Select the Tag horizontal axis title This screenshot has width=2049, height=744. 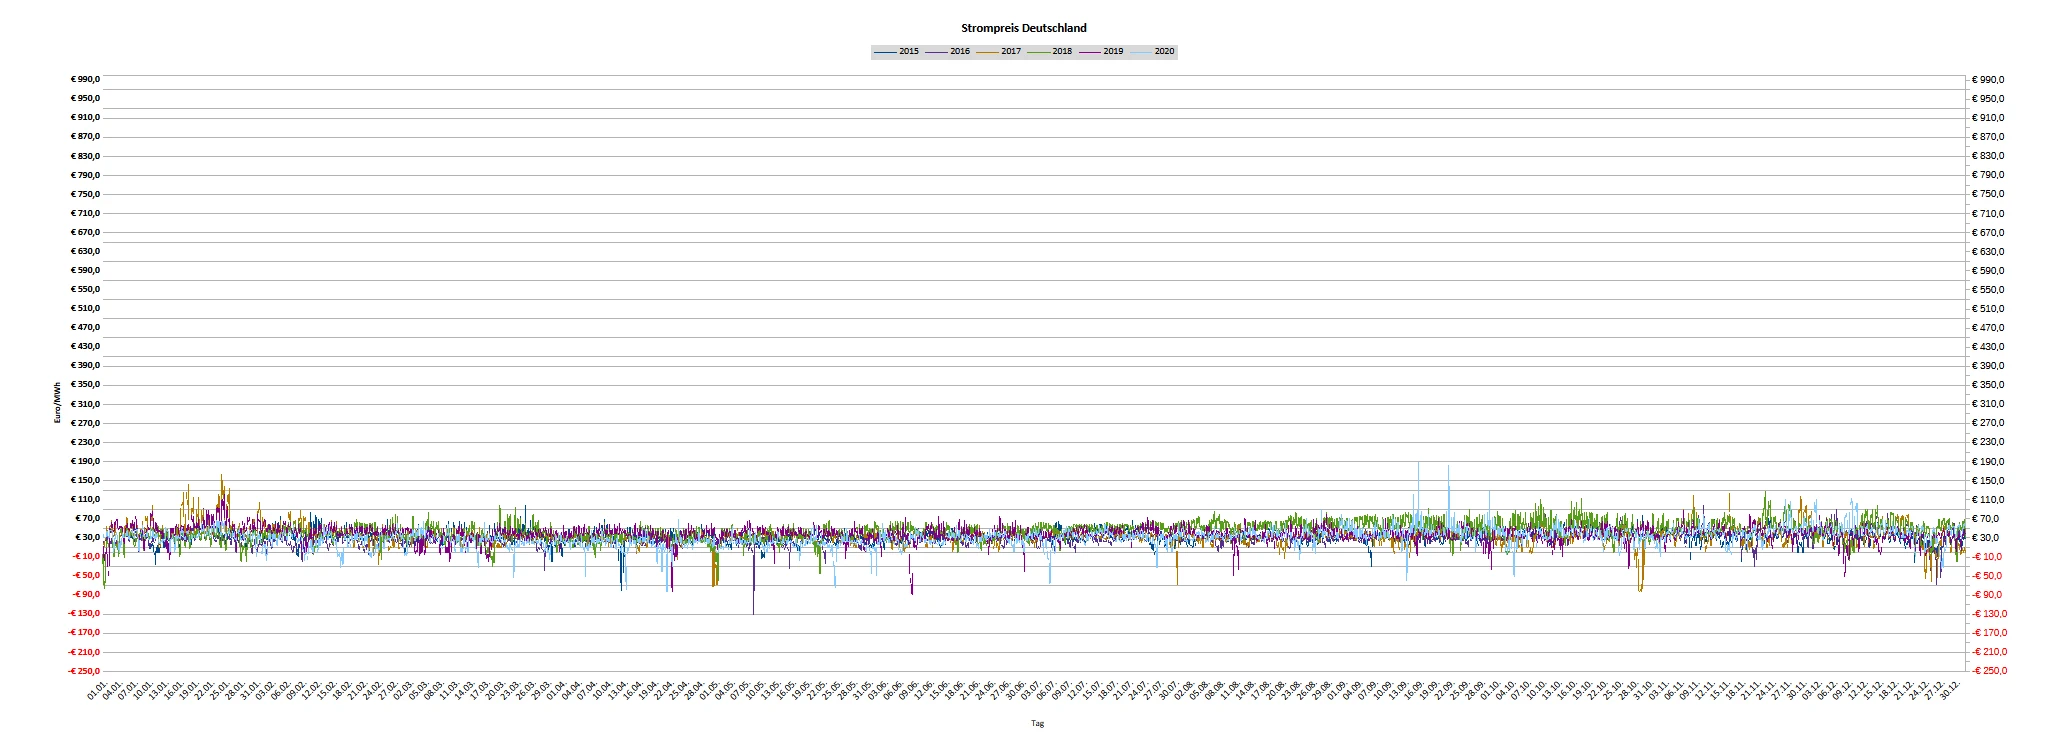(x=1037, y=722)
